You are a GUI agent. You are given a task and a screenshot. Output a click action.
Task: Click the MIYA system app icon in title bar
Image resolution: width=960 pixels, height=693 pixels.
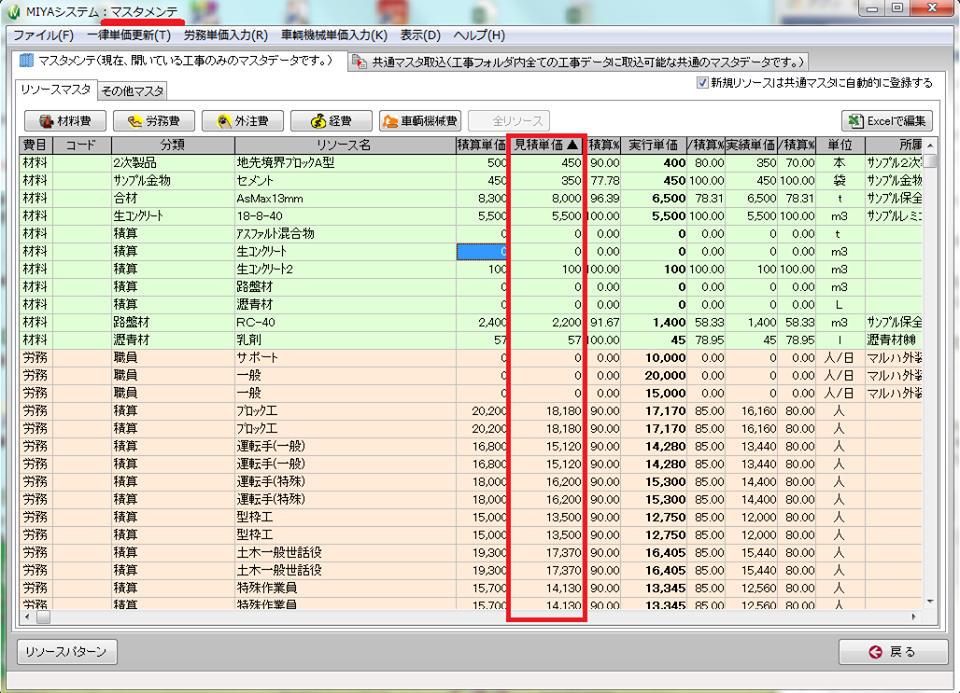[x=13, y=12]
